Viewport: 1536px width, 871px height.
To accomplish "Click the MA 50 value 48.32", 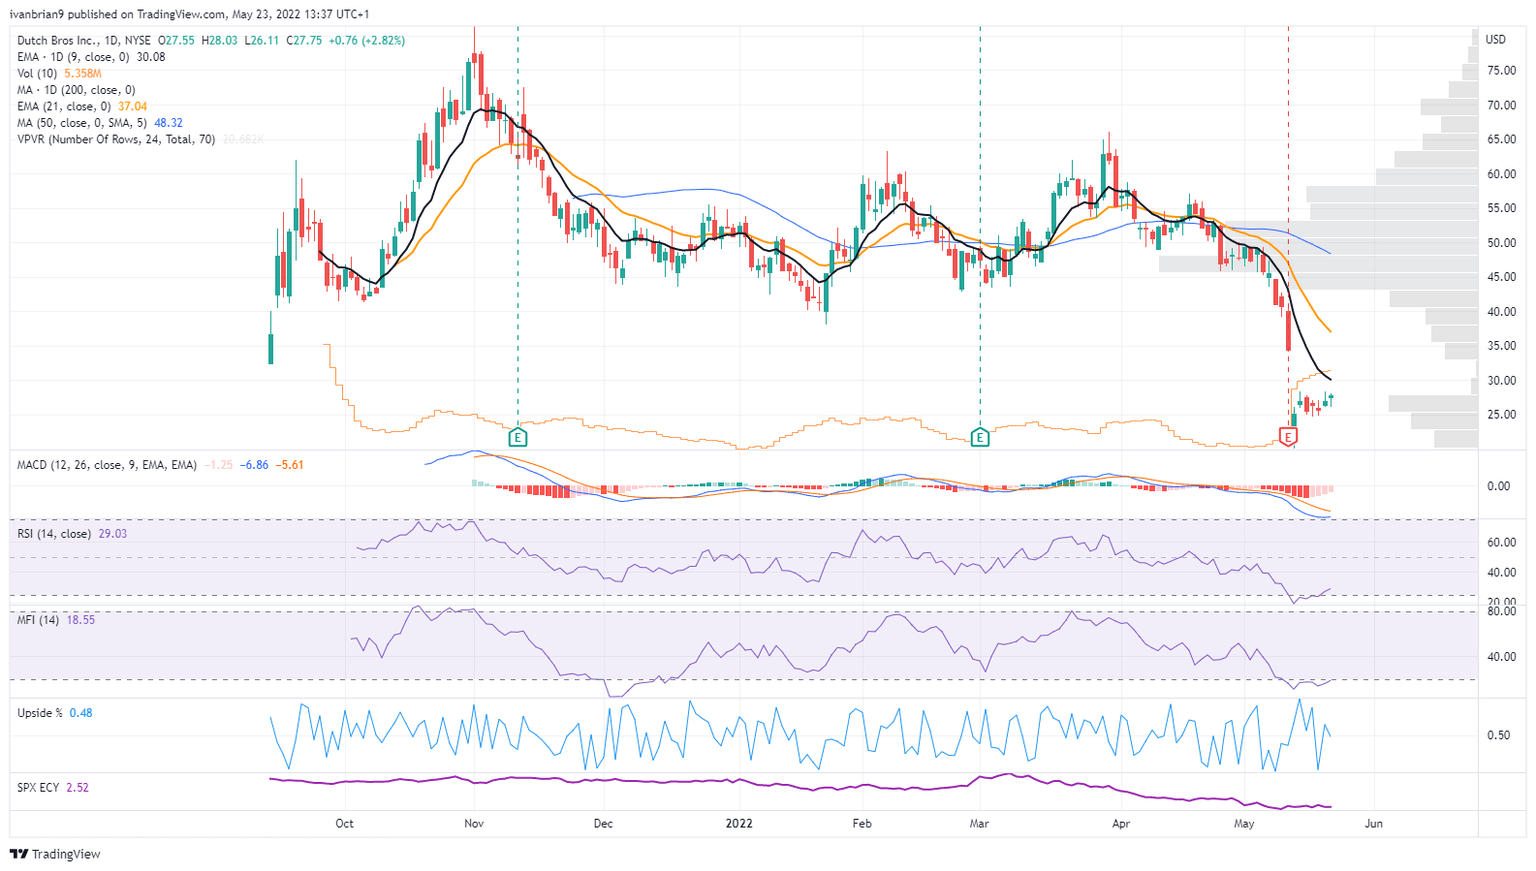I will point(168,123).
